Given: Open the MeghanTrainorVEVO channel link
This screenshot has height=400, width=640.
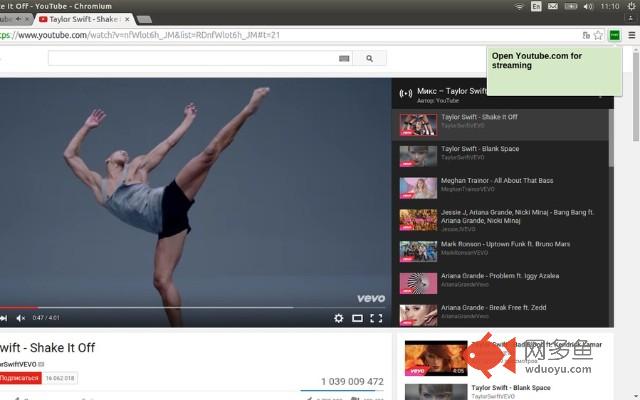Looking at the screenshot, I should (x=467, y=189).
